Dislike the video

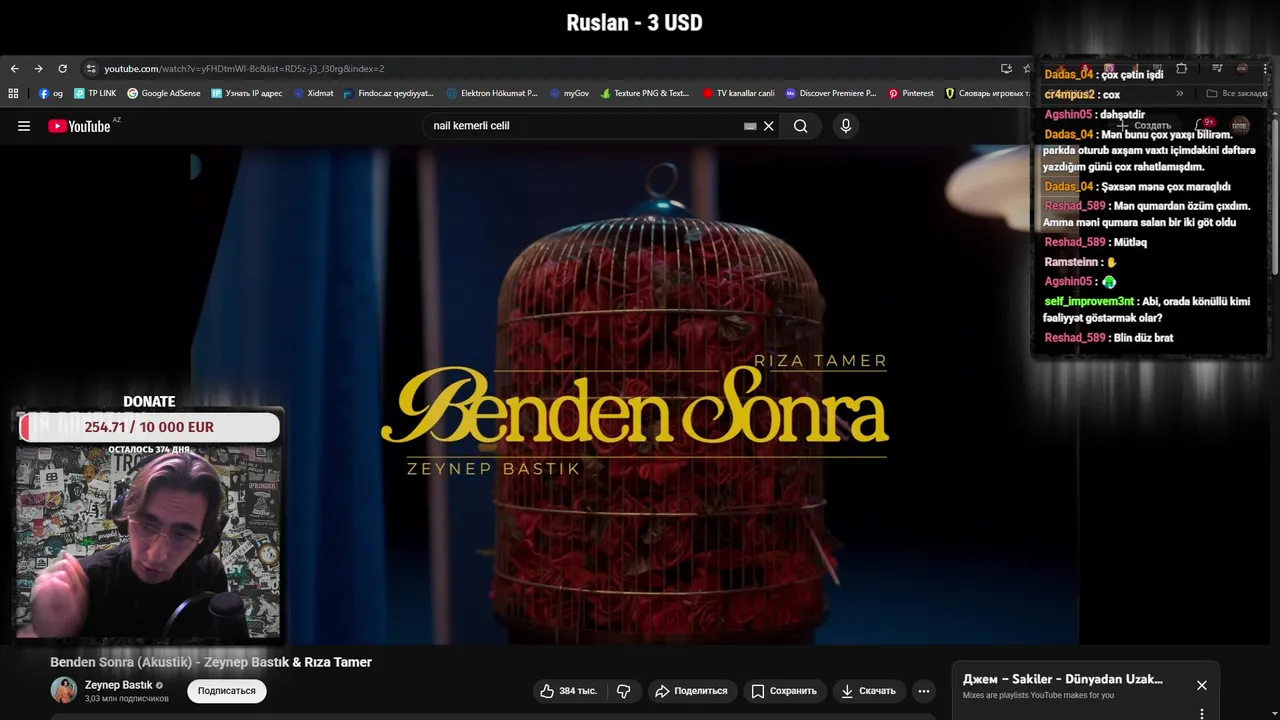coord(623,691)
